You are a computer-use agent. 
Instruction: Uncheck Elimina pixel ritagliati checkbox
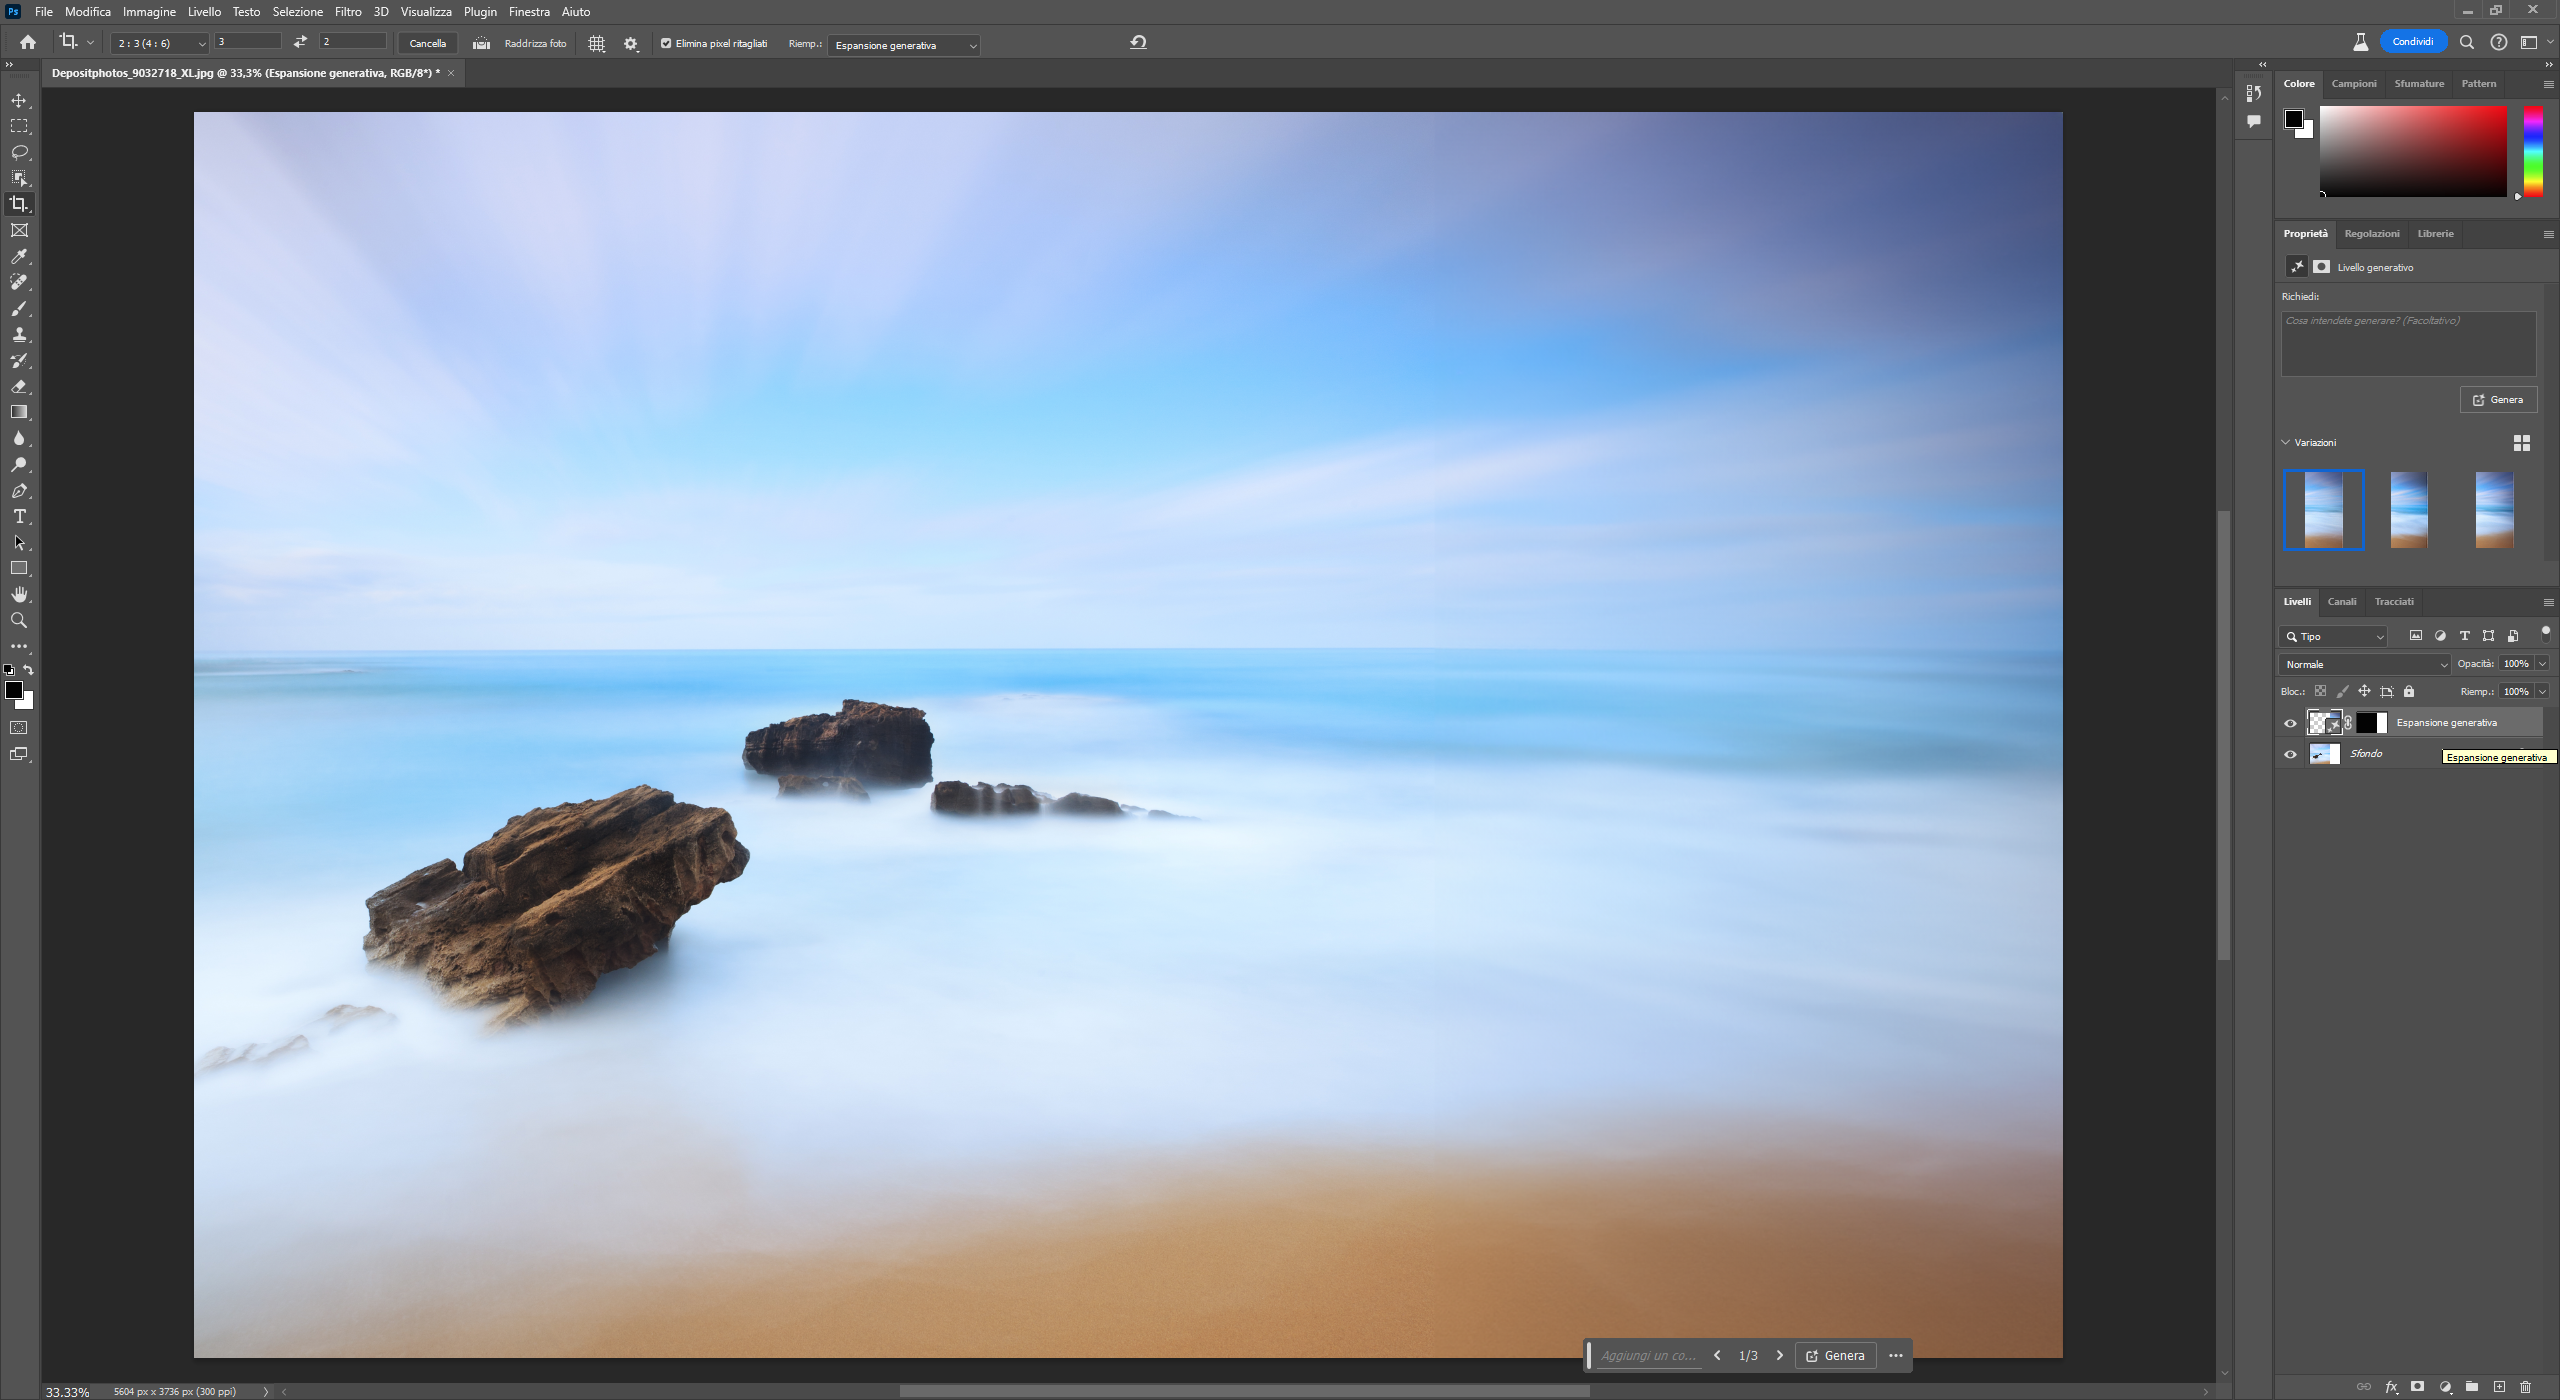666,44
